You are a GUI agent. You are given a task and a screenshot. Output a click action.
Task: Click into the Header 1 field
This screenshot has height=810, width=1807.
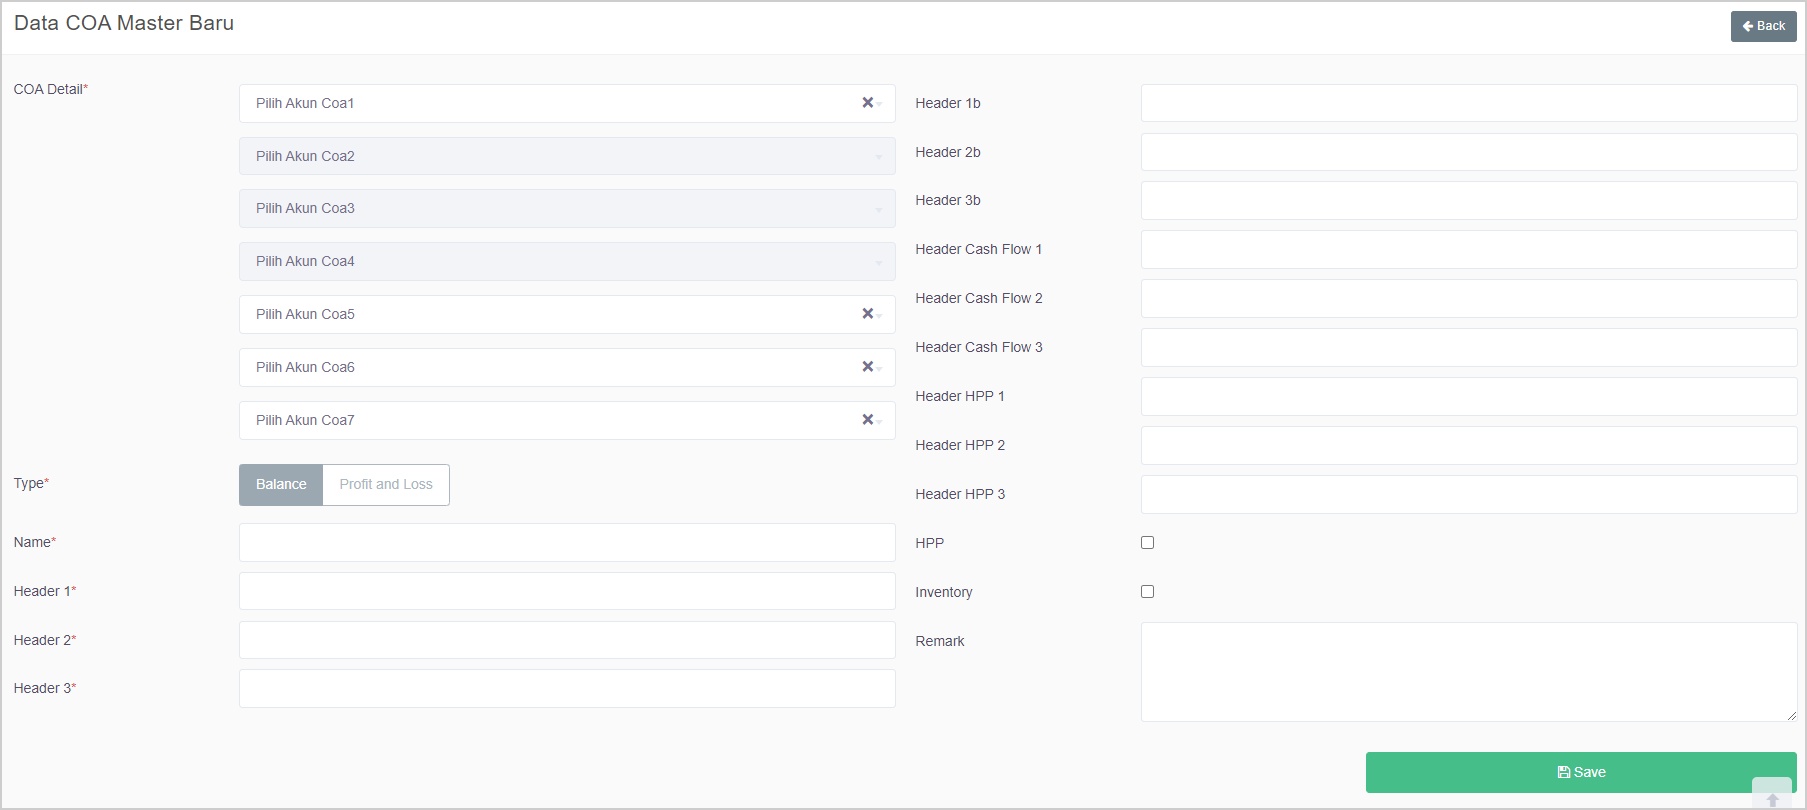[566, 591]
